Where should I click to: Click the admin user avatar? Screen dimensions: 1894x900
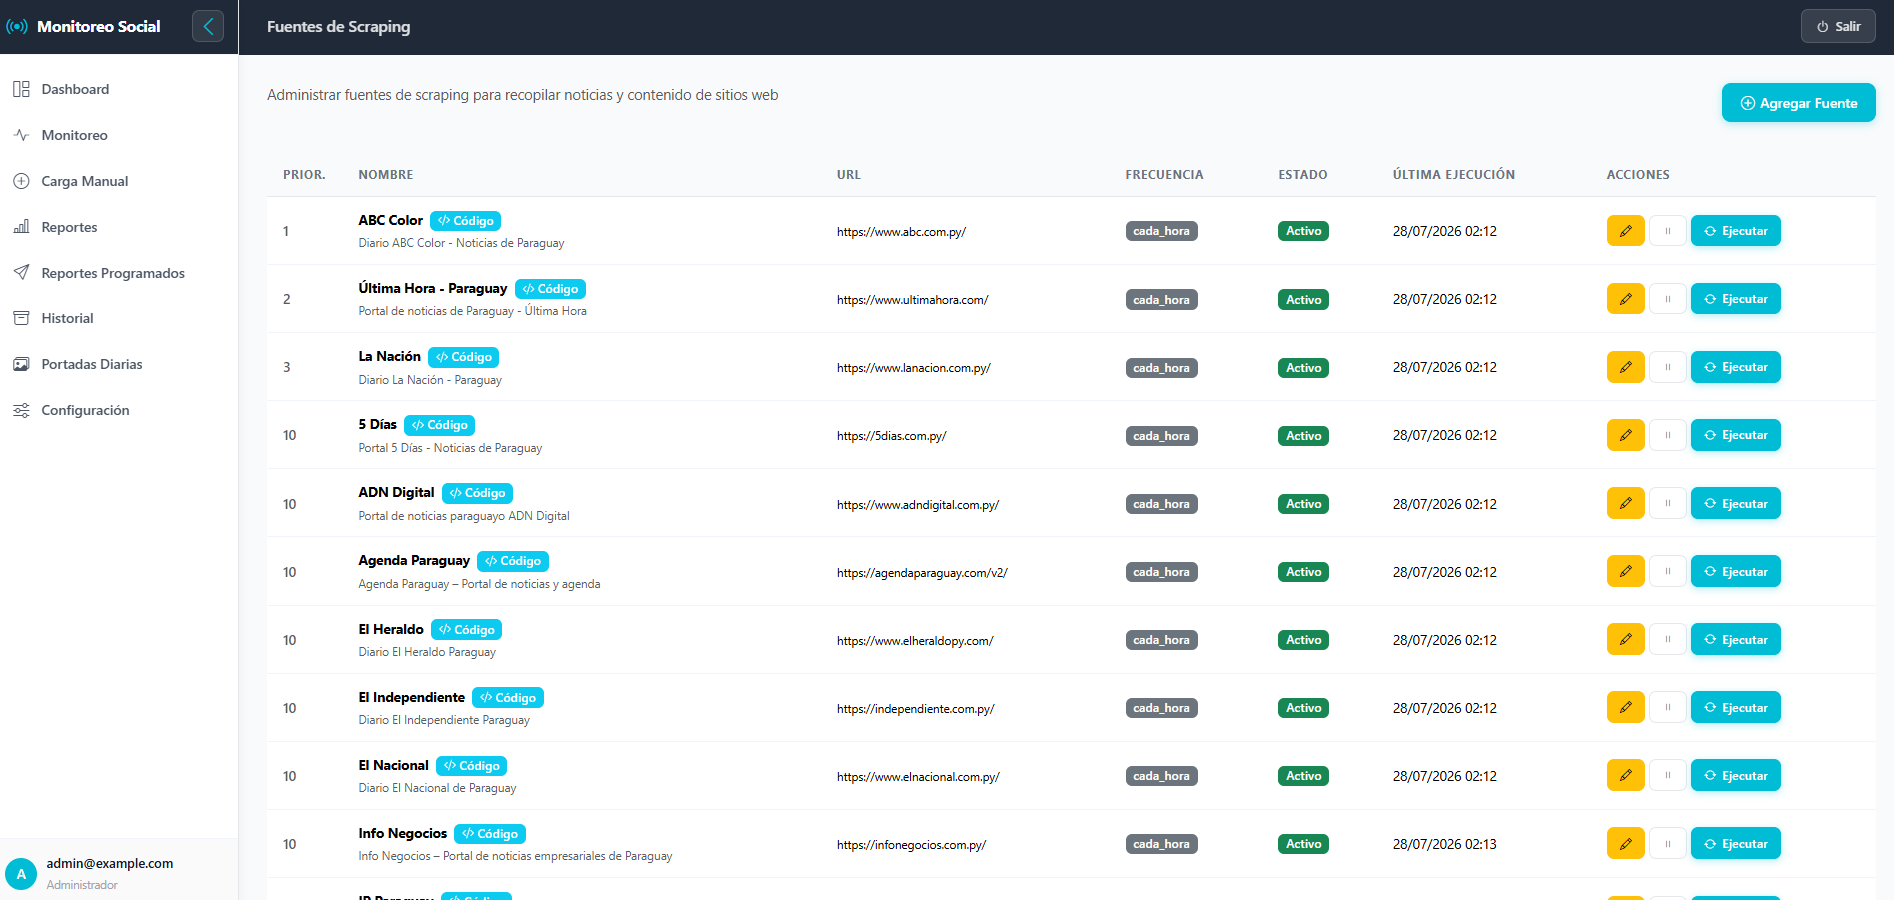pyautogui.click(x=21, y=873)
